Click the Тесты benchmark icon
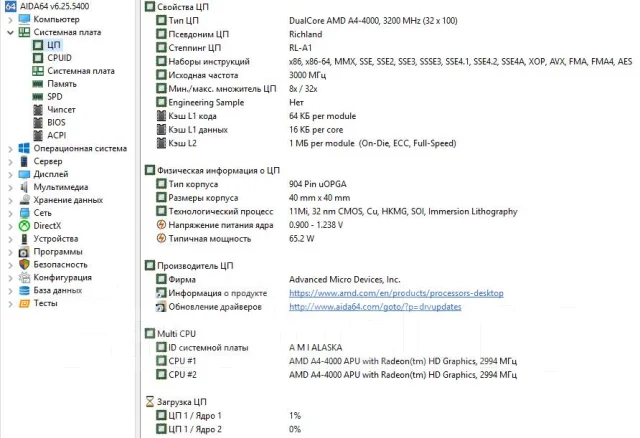Viewport: 640px width, 438px height. [x=24, y=303]
